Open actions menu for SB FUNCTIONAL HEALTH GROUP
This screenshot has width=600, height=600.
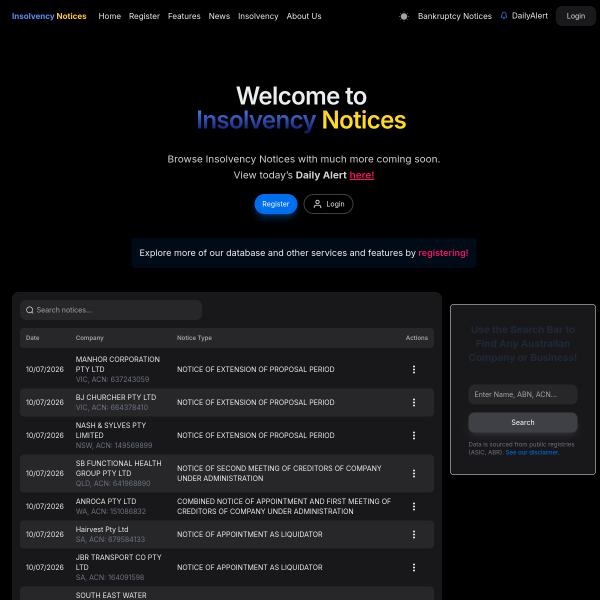414,473
